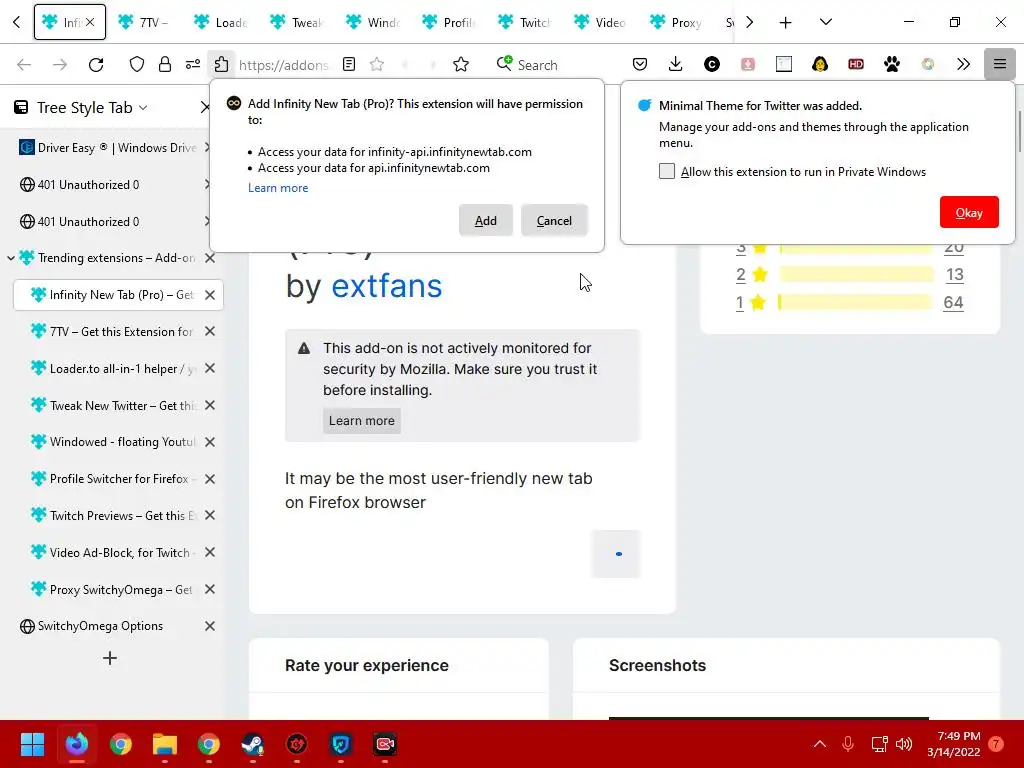Image resolution: width=1024 pixels, height=768 pixels.
Task: Click the 2-star rating bar
Action: tap(856, 275)
